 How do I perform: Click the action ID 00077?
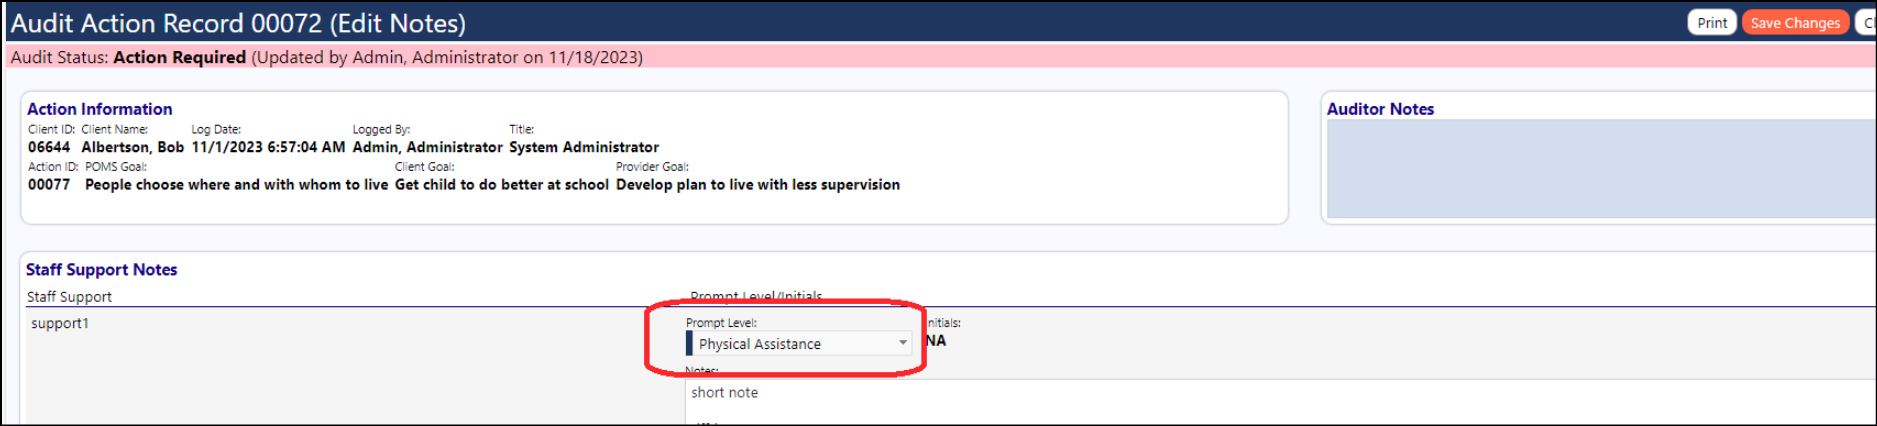point(49,184)
